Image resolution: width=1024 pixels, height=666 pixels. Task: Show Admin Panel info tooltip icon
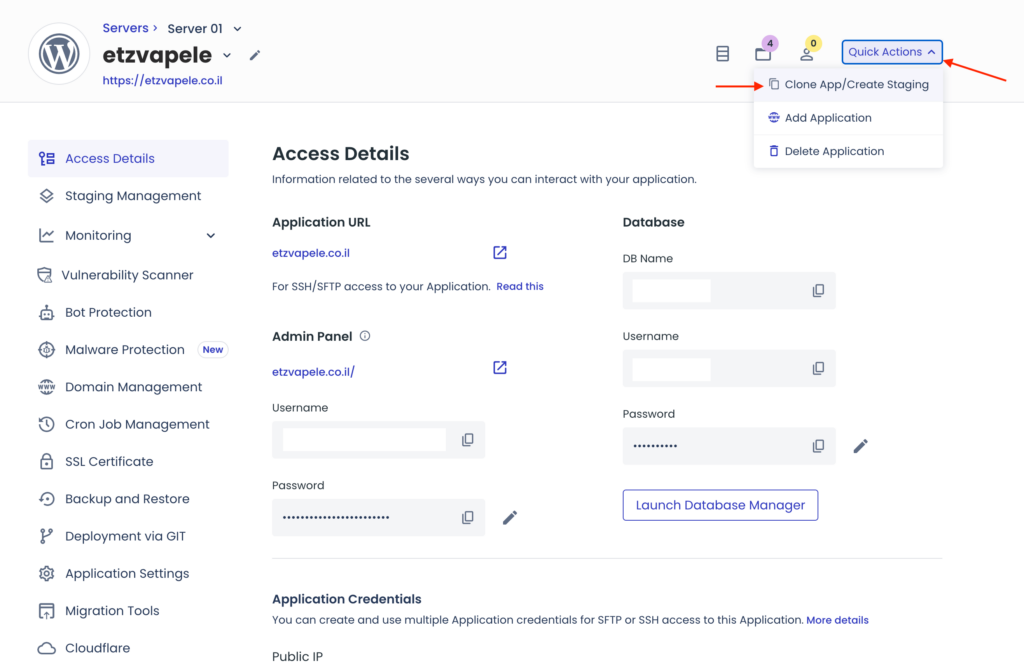pyautogui.click(x=365, y=336)
